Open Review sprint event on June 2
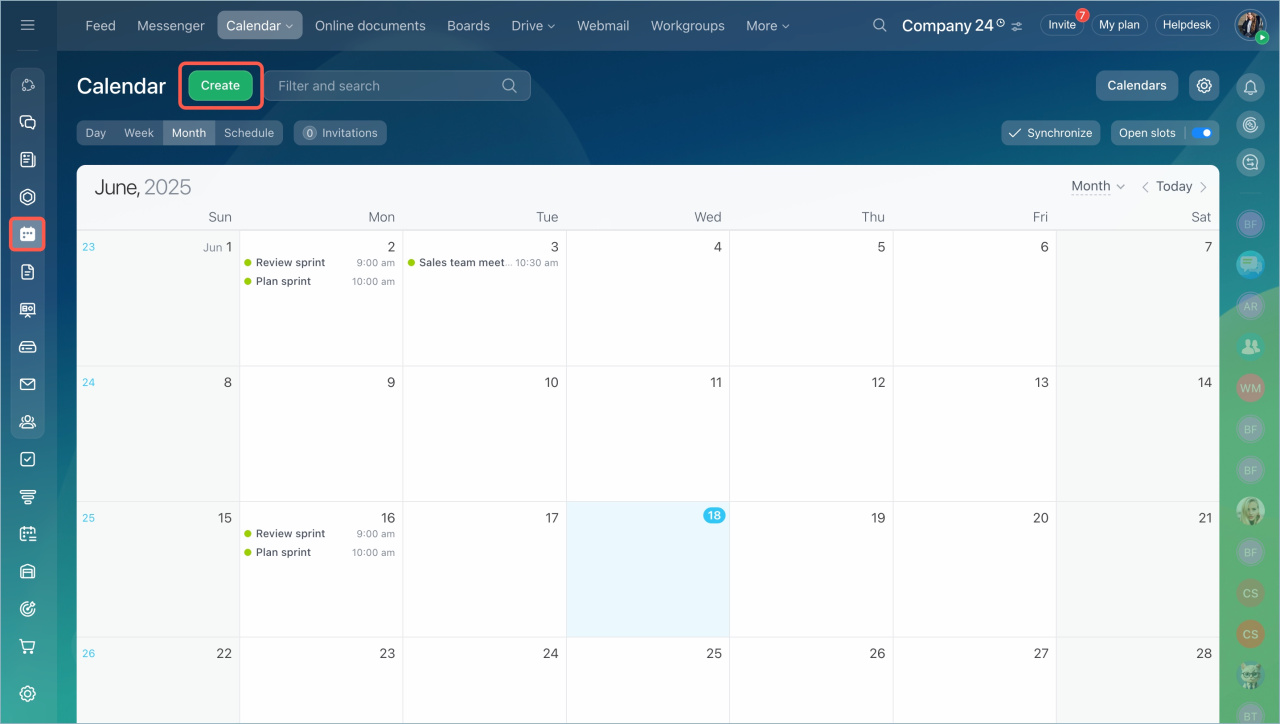The image size is (1280, 724). (320, 263)
